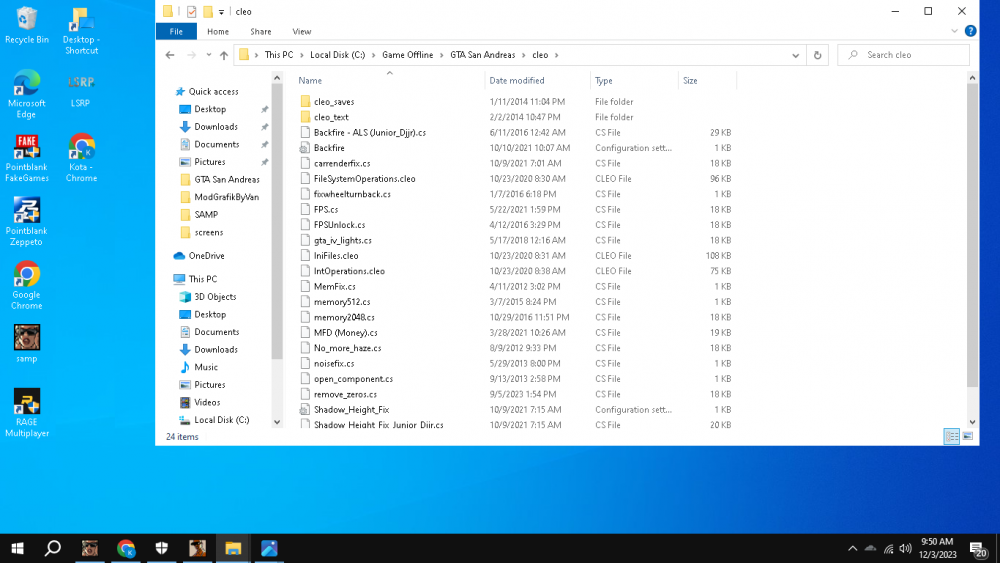Screen dimensions: 1000x563
Task: Open the Desktop - Shortcut icon
Action: click(81, 31)
